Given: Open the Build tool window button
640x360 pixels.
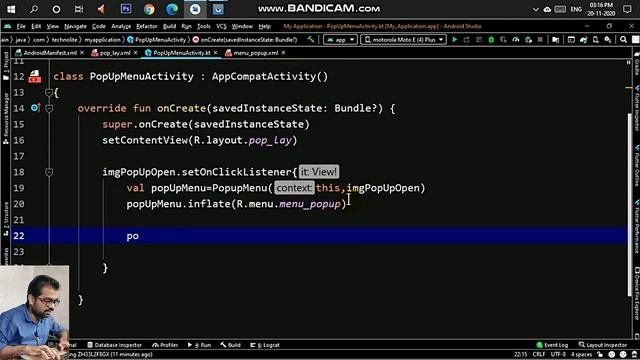Looking at the screenshot, I should tap(231, 345).
